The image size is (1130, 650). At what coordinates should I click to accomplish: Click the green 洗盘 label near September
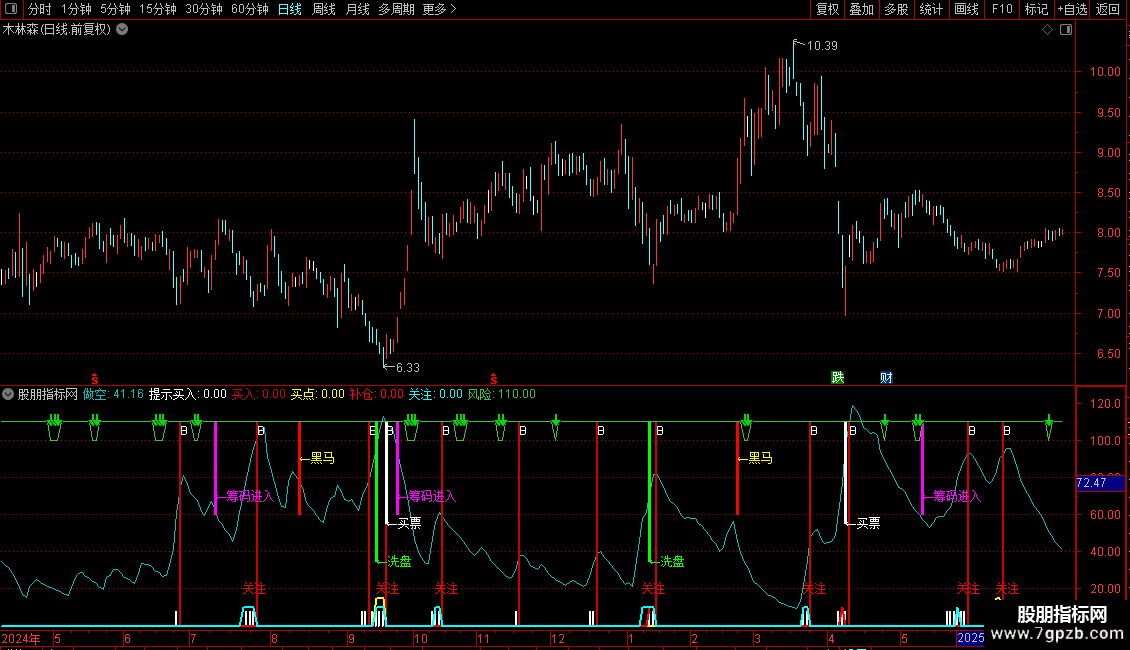[399, 561]
